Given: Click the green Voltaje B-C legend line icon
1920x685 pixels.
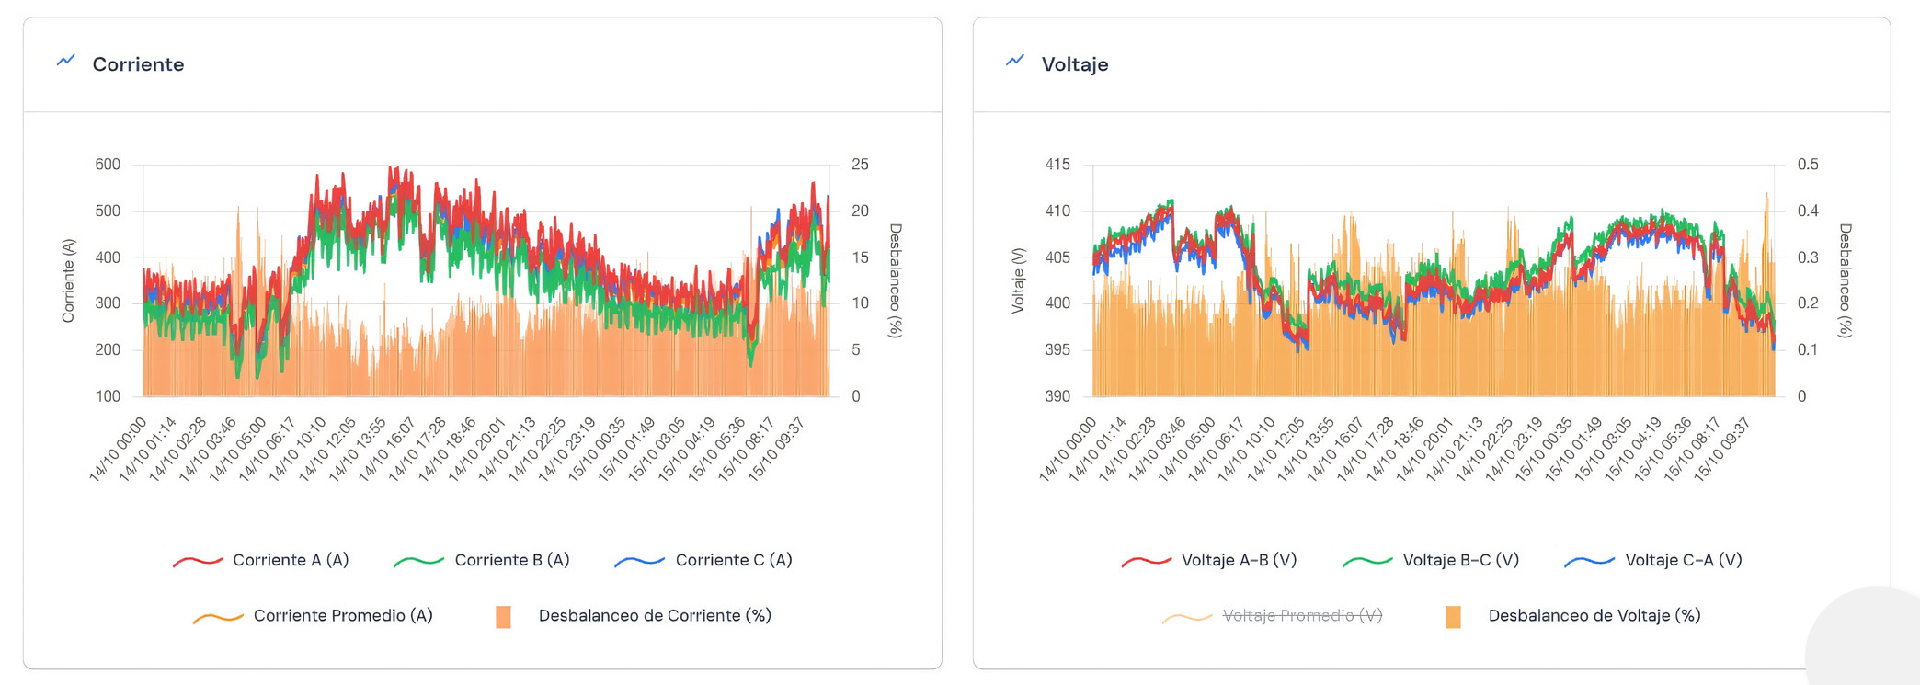Looking at the screenshot, I should click(1367, 561).
